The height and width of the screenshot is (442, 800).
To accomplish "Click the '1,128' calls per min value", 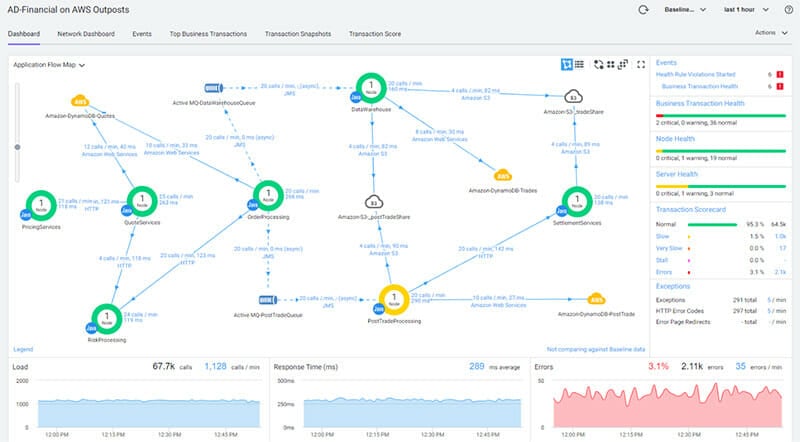I will point(215,366).
